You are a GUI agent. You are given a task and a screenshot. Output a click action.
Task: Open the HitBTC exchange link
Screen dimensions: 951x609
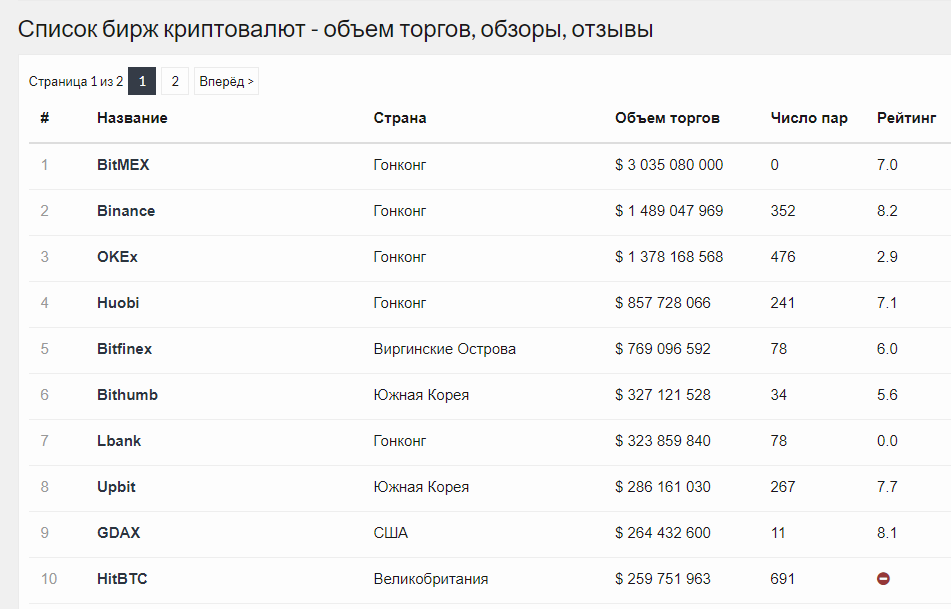(x=122, y=579)
